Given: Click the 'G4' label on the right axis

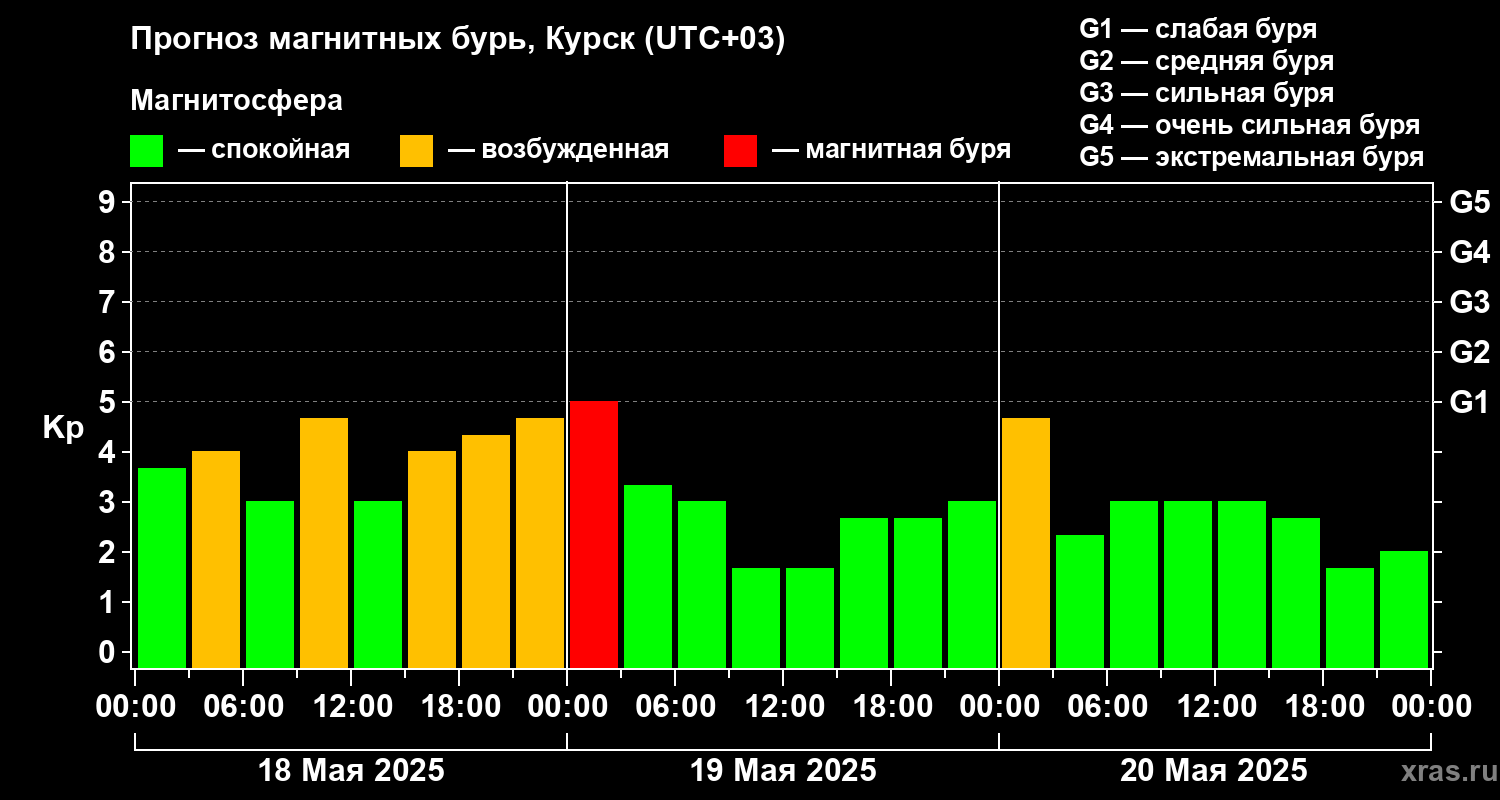Looking at the screenshot, I should [x=1470, y=252].
